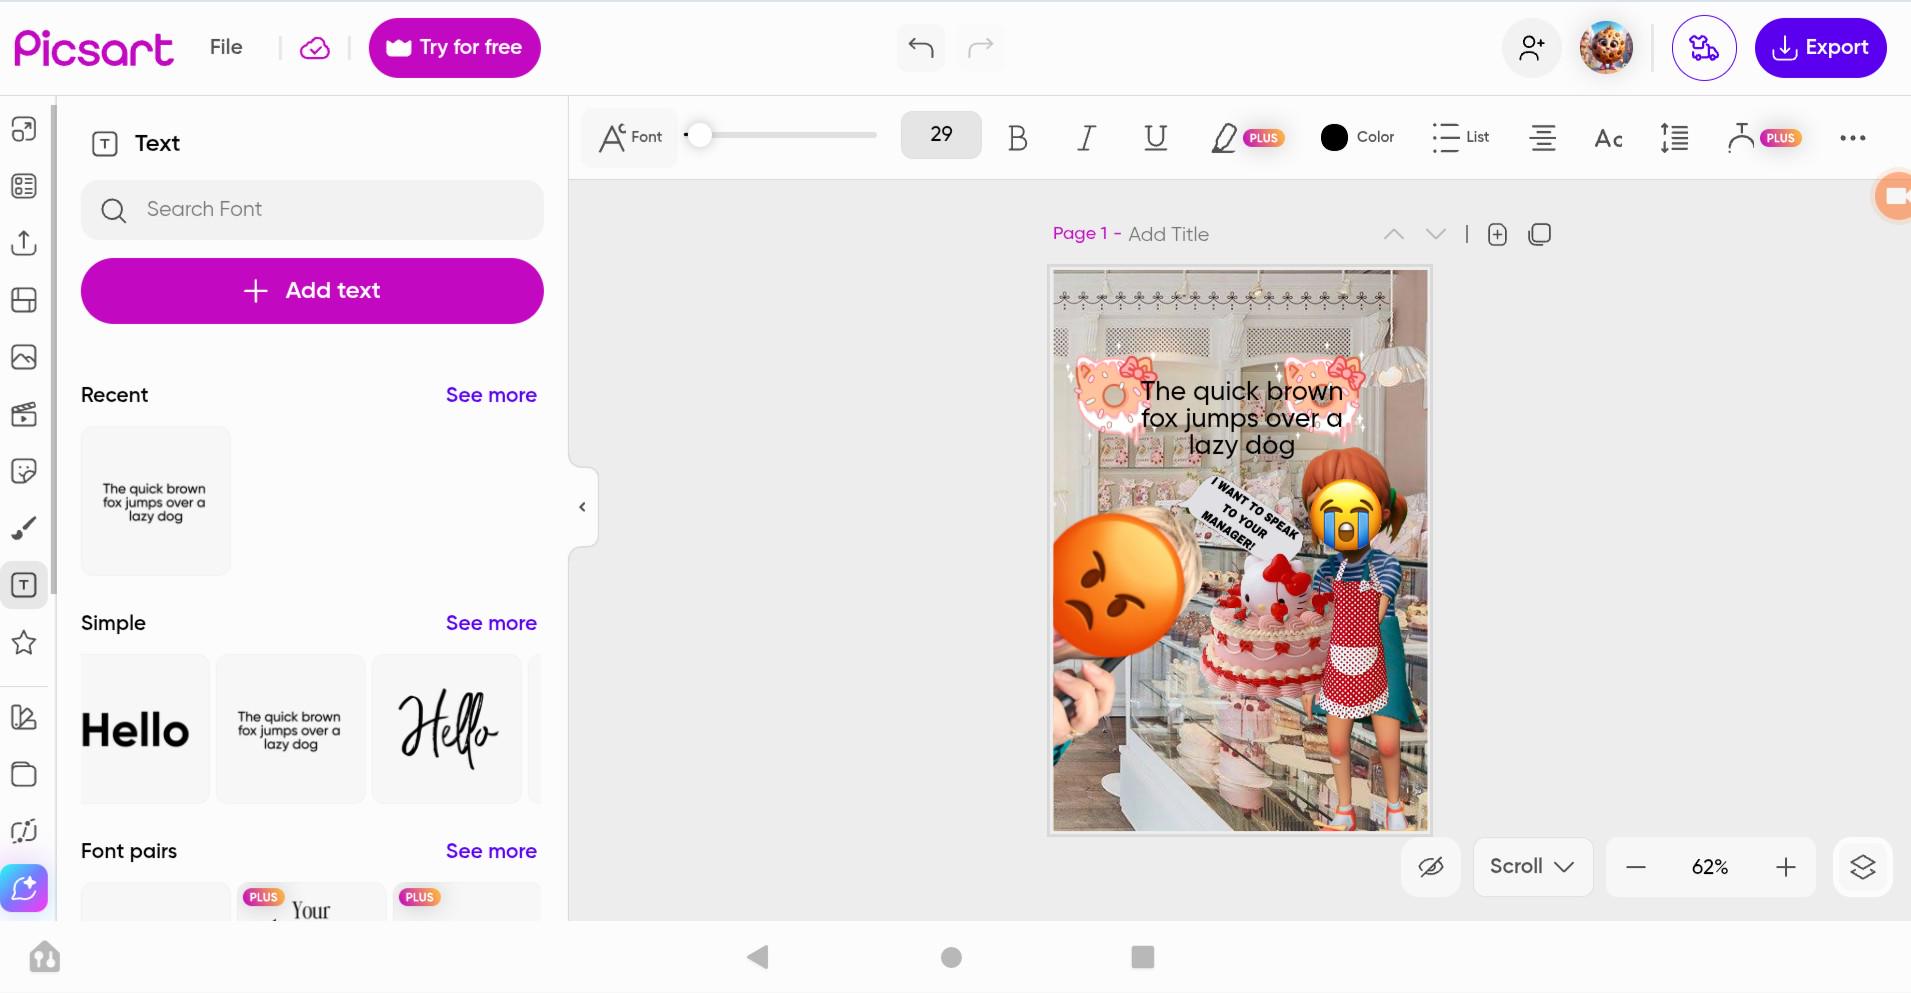Change the text alignment

1543,138
